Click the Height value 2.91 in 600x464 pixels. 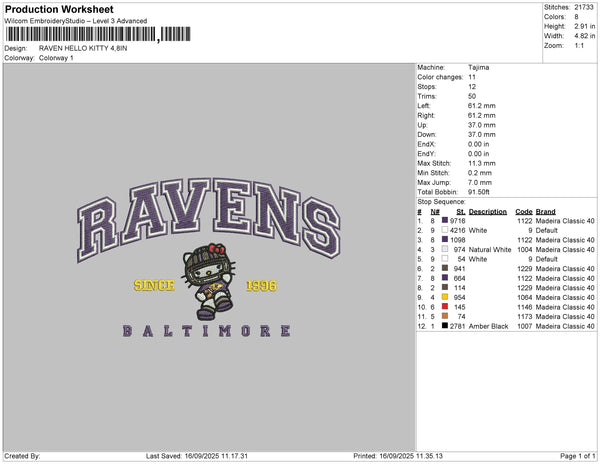coord(584,26)
